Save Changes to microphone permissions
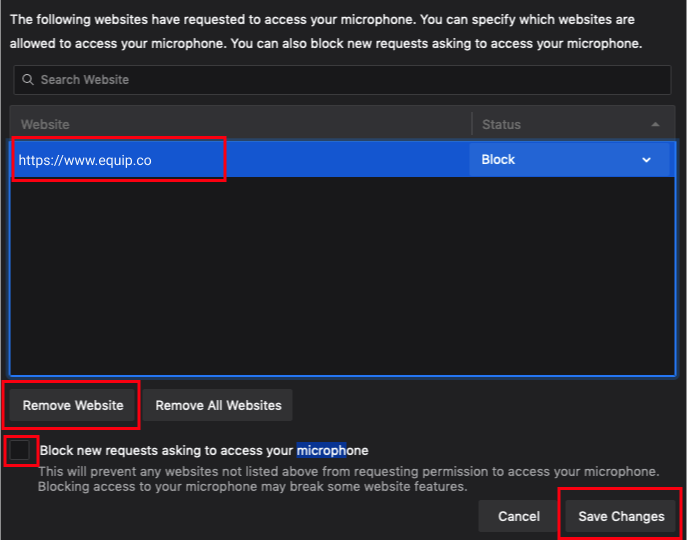Image resolution: width=687 pixels, height=540 pixels. coord(621,516)
